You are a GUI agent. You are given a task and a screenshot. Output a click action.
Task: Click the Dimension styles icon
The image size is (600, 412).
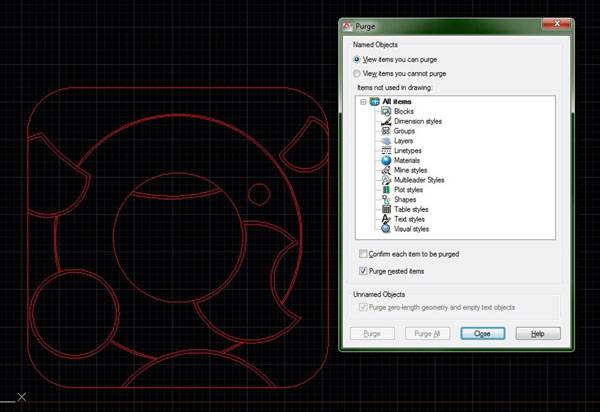(x=385, y=122)
